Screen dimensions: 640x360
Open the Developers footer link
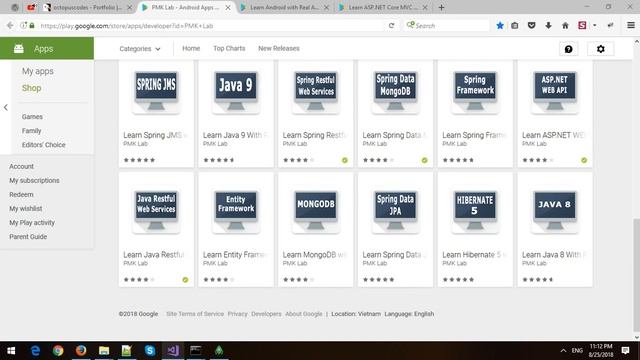(x=266, y=314)
